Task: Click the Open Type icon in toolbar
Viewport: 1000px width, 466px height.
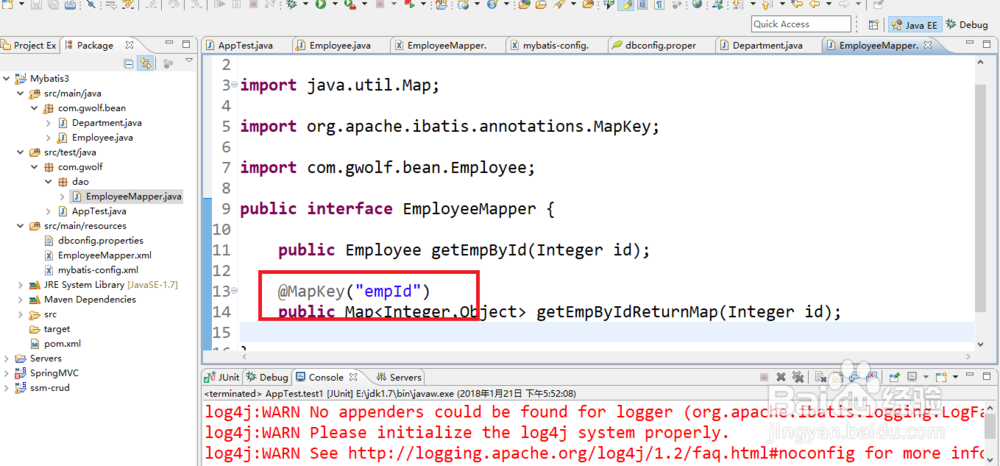Action: [x=524, y=4]
